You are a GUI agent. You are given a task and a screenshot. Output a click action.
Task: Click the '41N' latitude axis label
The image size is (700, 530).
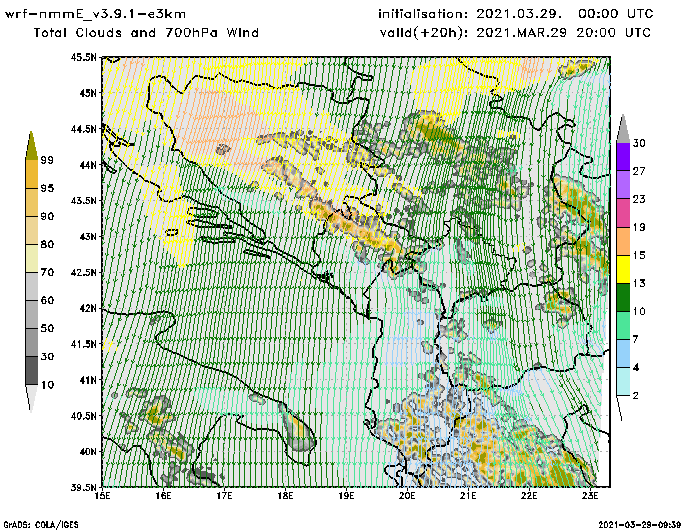click(x=88, y=380)
